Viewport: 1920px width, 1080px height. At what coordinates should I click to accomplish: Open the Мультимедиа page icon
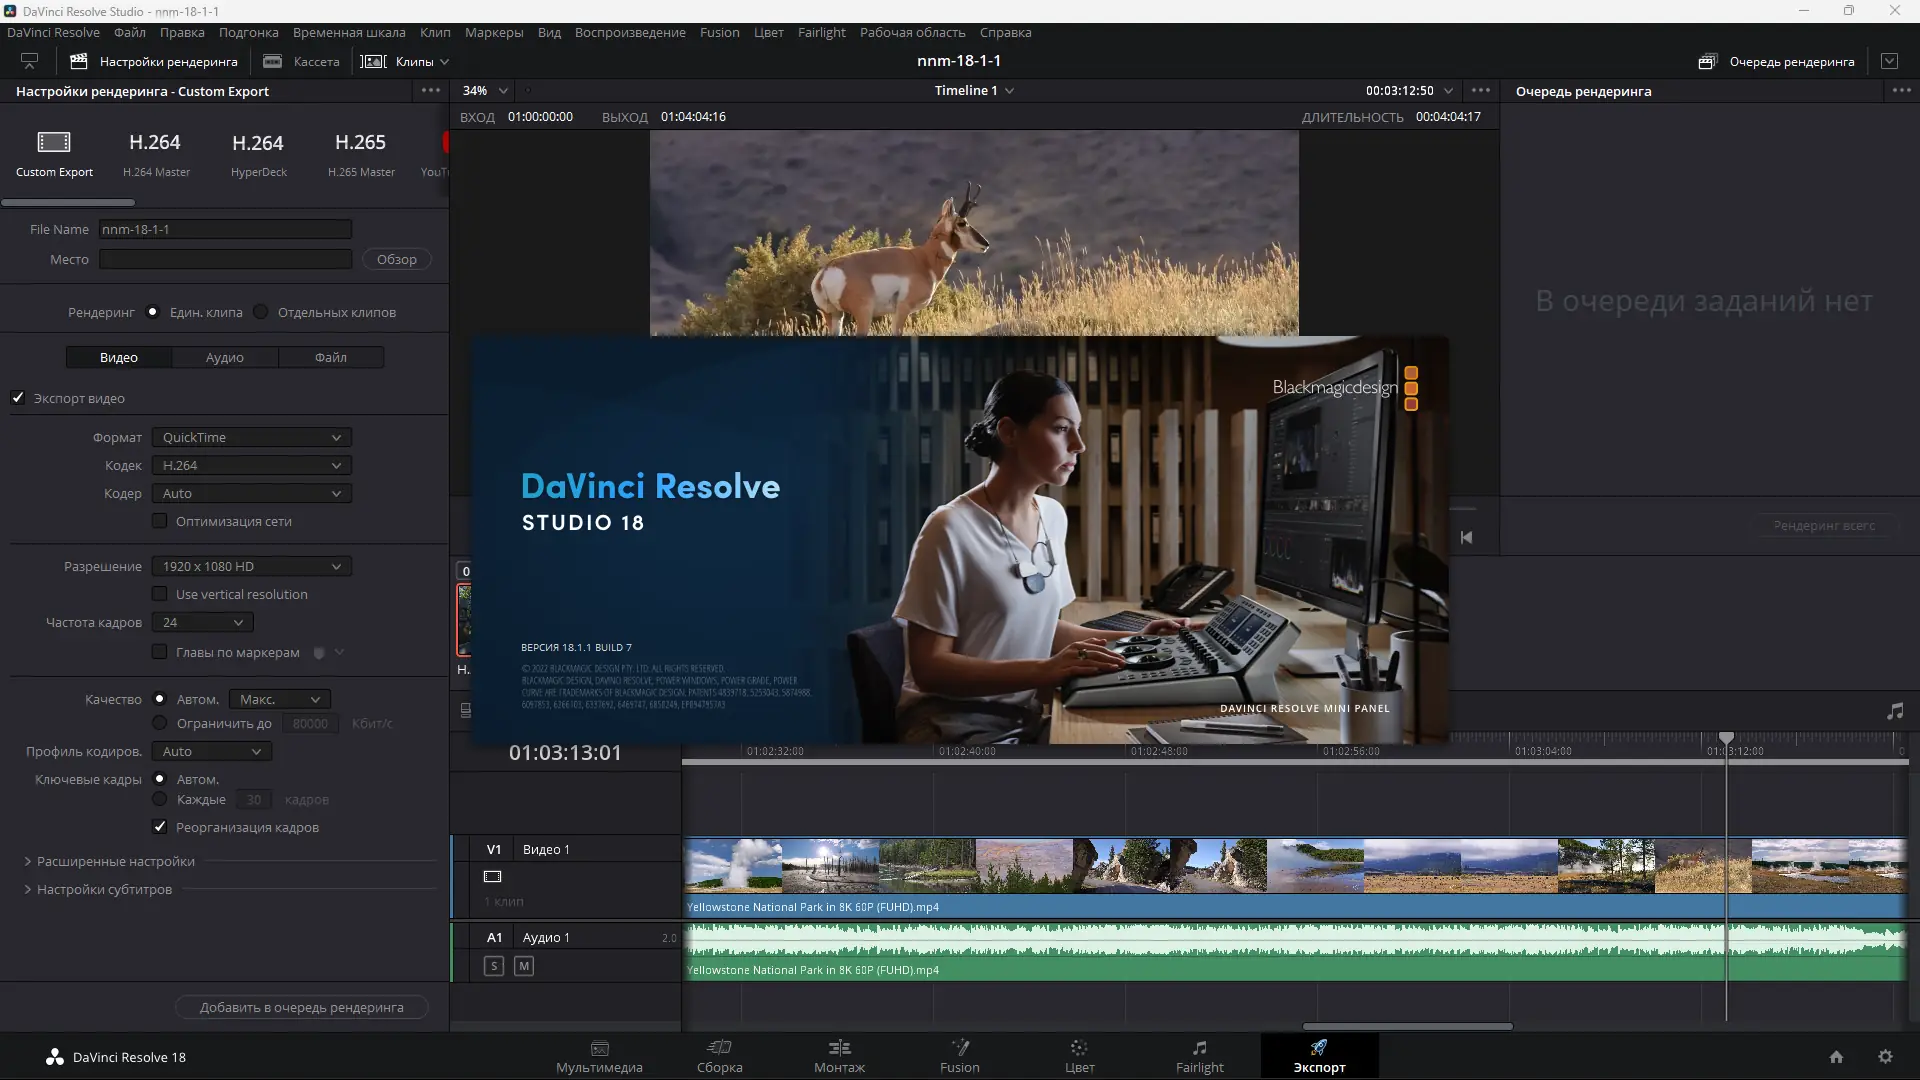tap(599, 1048)
